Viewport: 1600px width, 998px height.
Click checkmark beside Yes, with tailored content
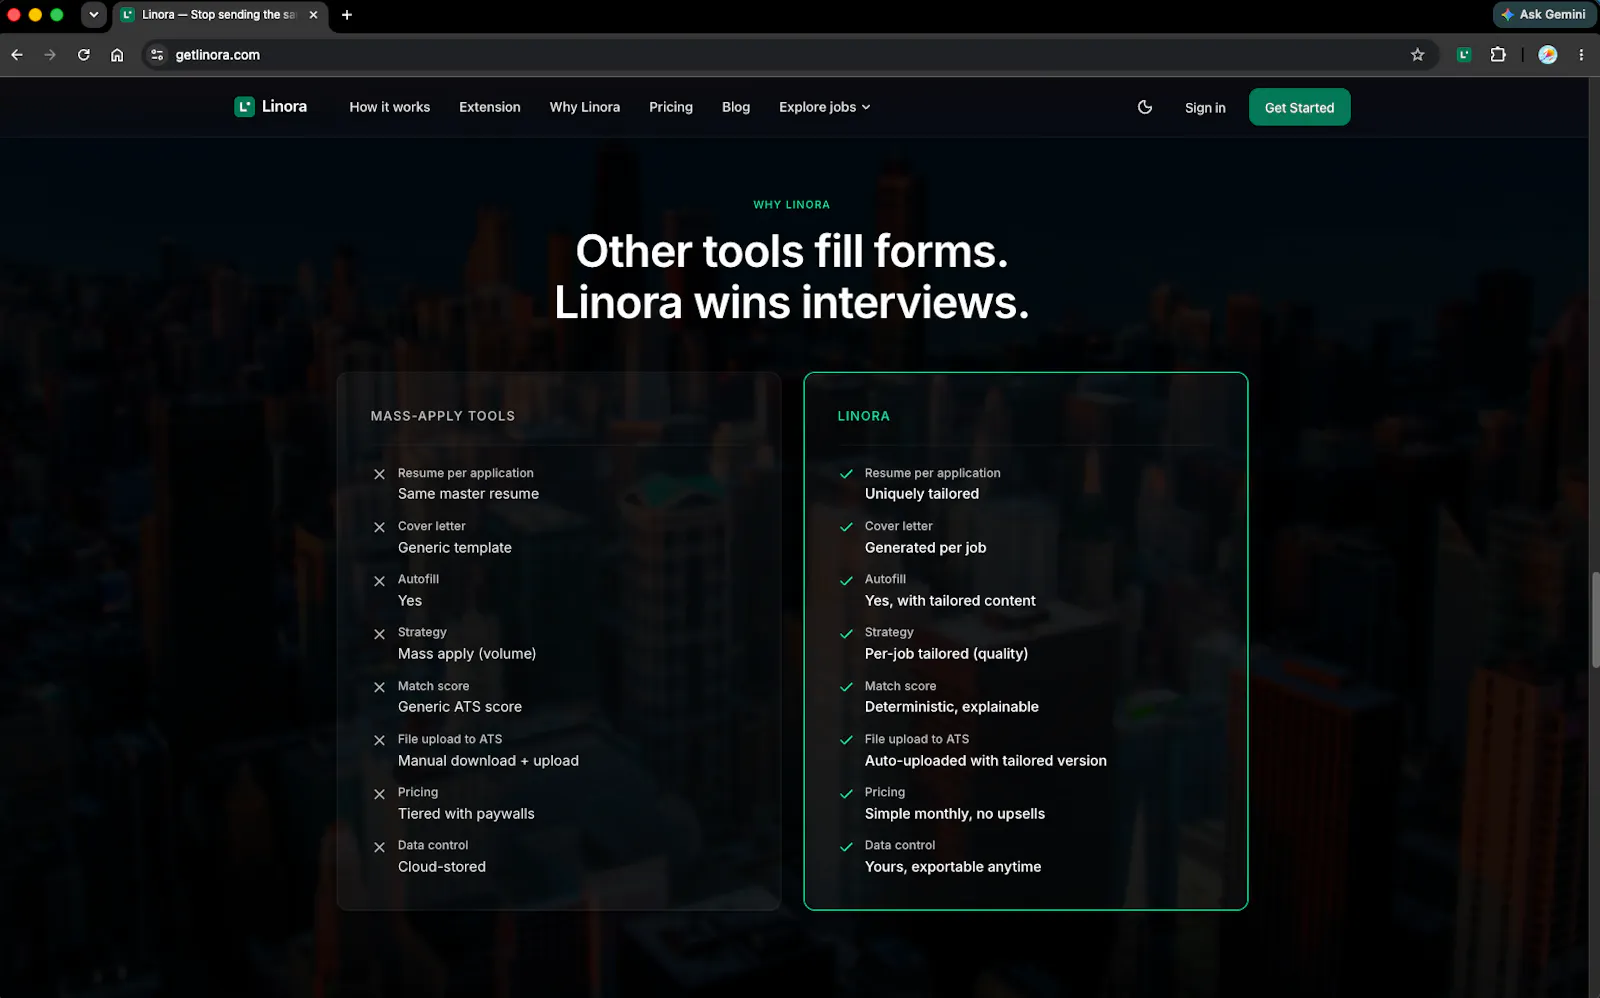(x=846, y=580)
